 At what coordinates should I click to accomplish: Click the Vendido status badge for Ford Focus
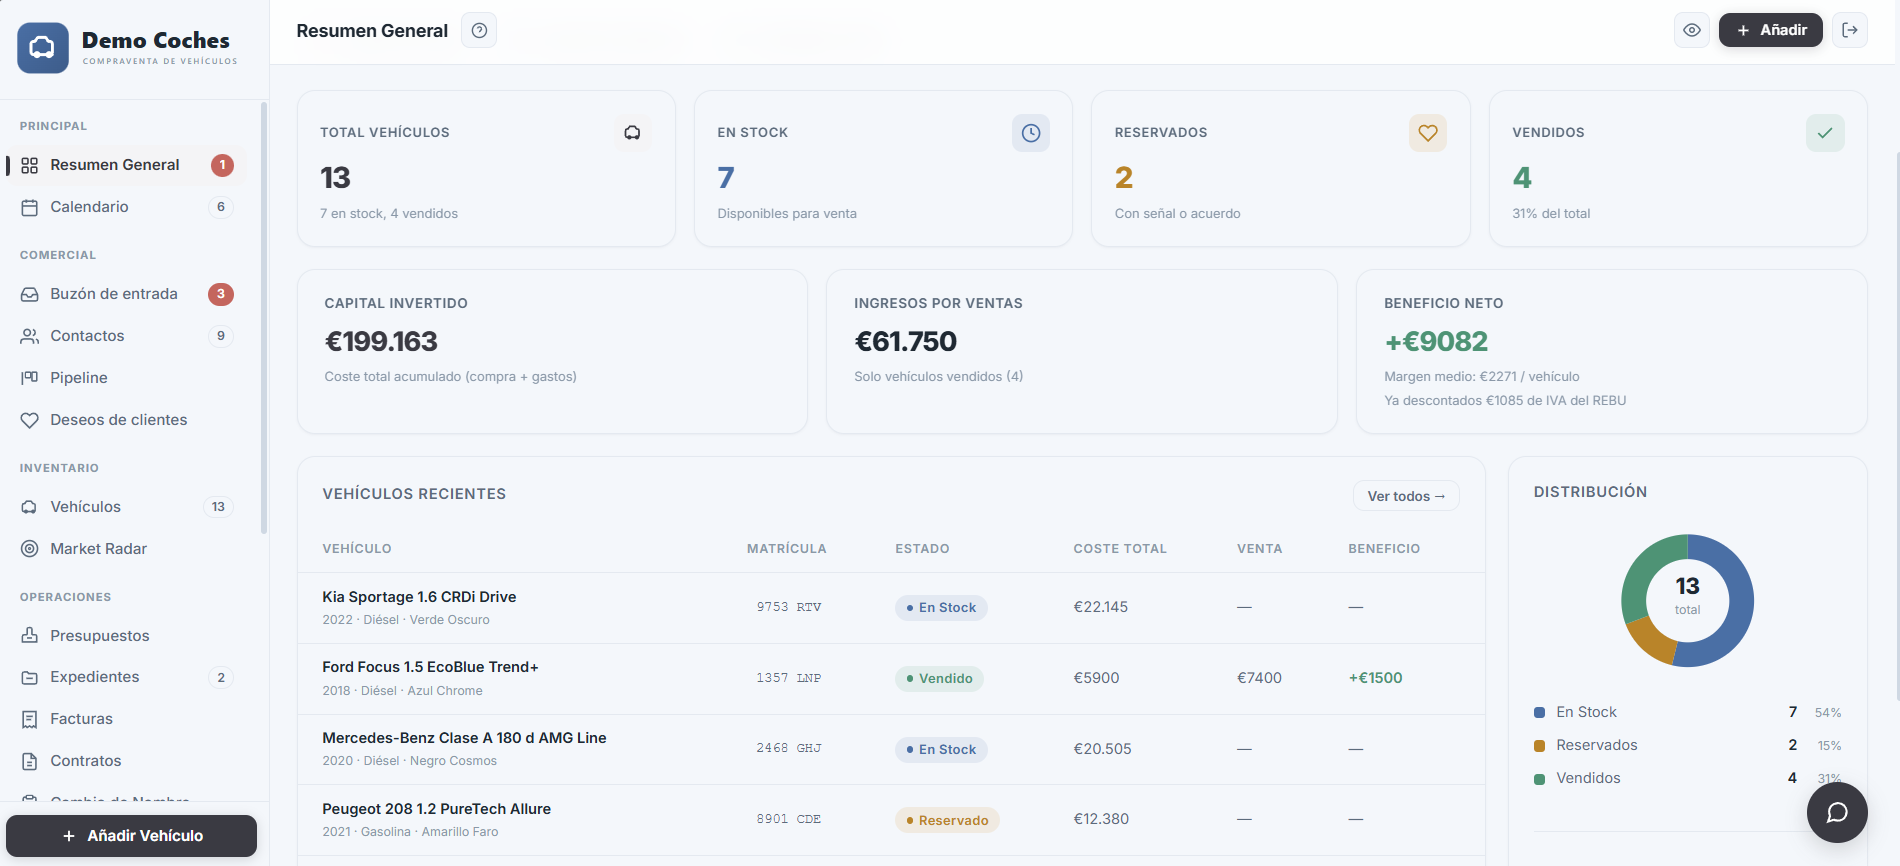tap(939, 679)
